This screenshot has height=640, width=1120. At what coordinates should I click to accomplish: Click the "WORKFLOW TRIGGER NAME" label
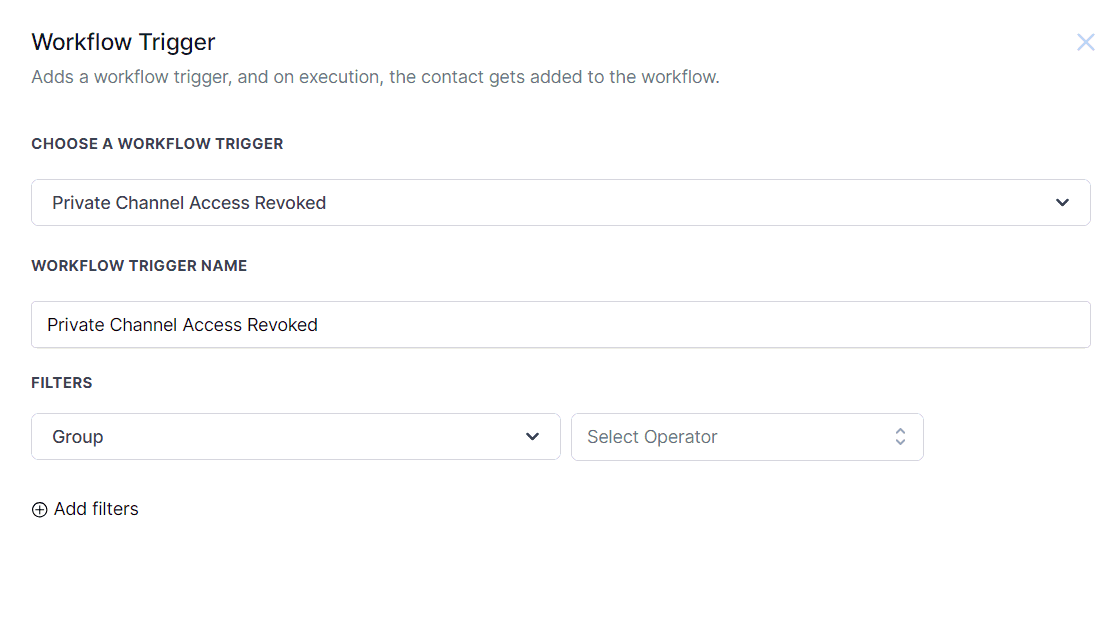pyautogui.click(x=139, y=266)
